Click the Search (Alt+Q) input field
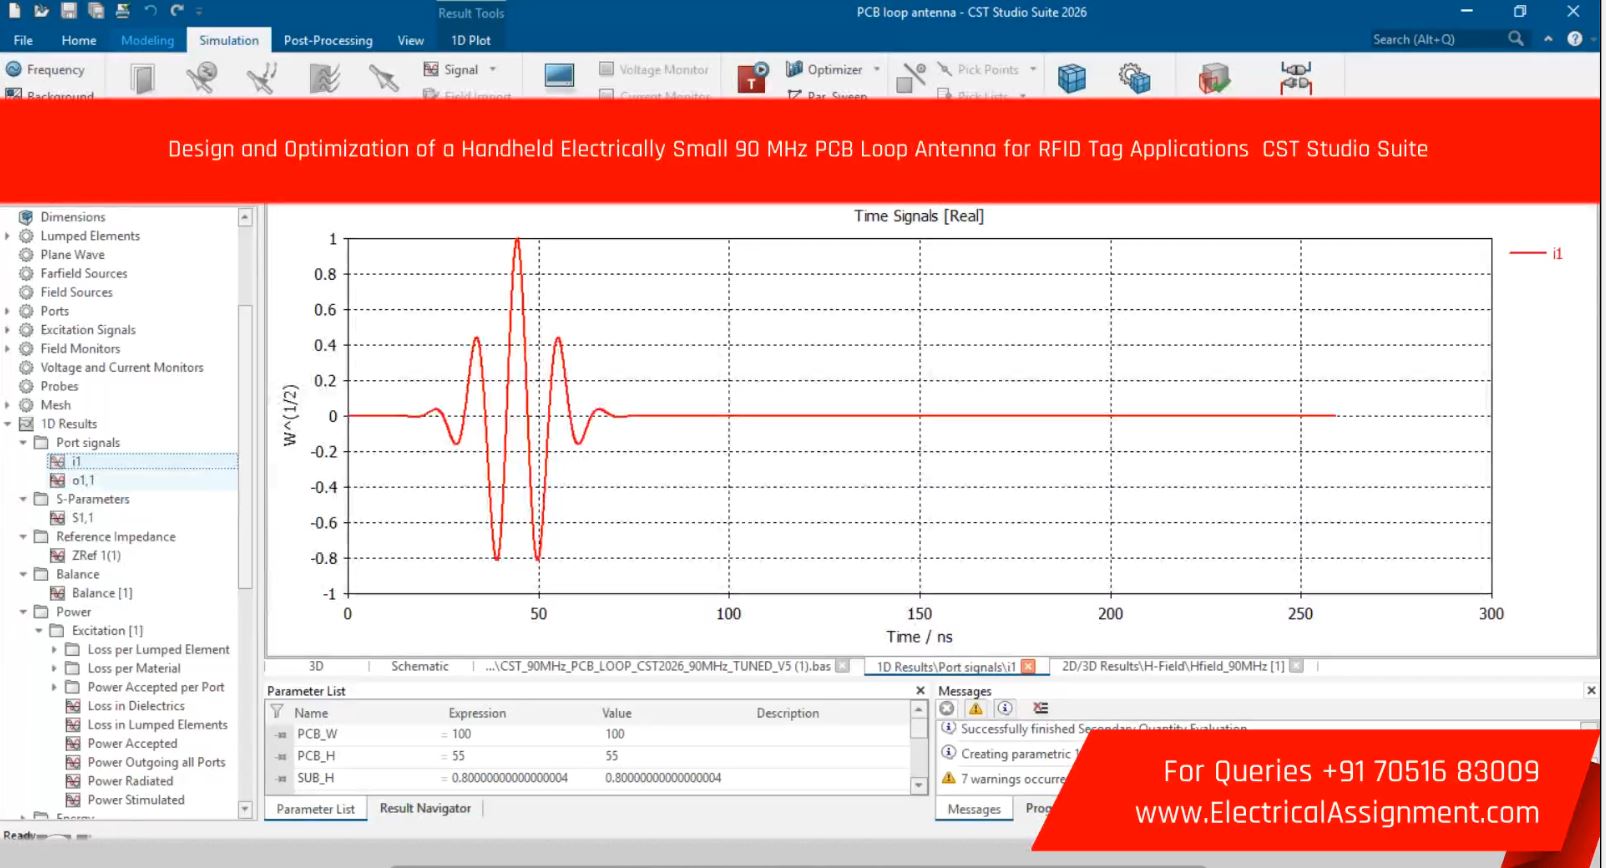The width and height of the screenshot is (1606, 868). (x=1437, y=39)
